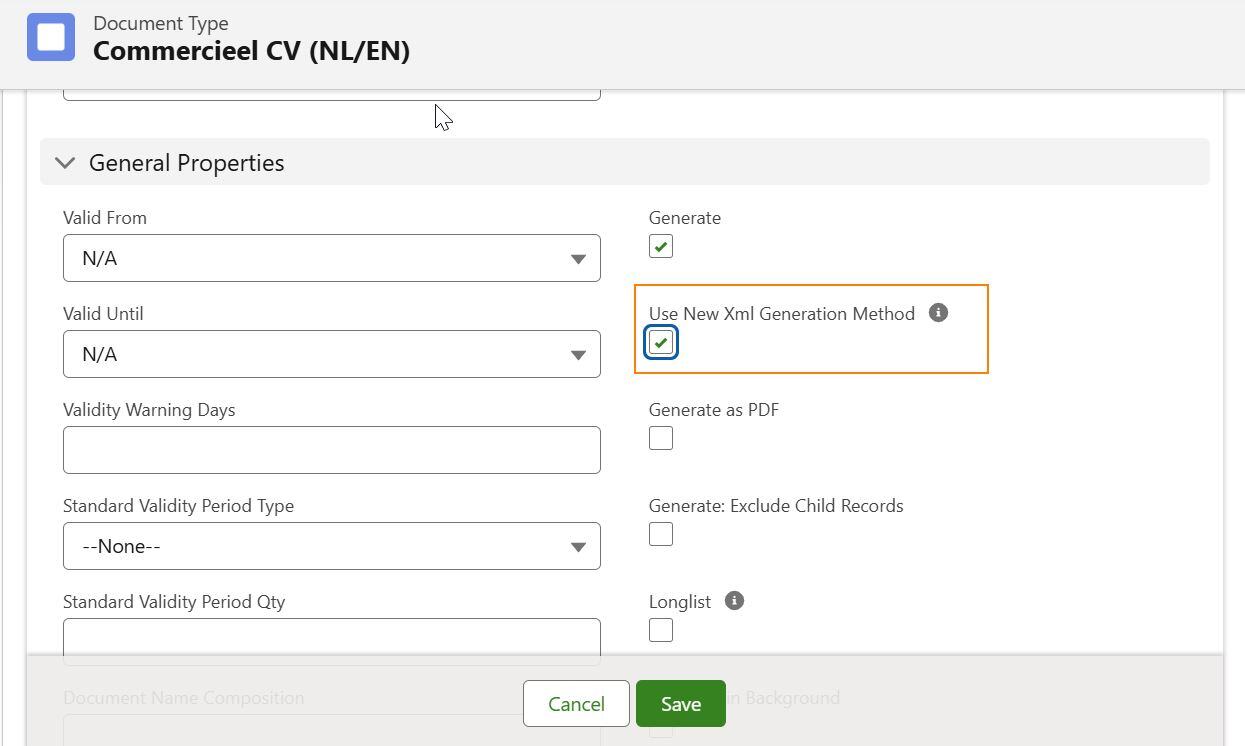
Task: Click the Validity Warning Days field
Action: click(x=331, y=450)
